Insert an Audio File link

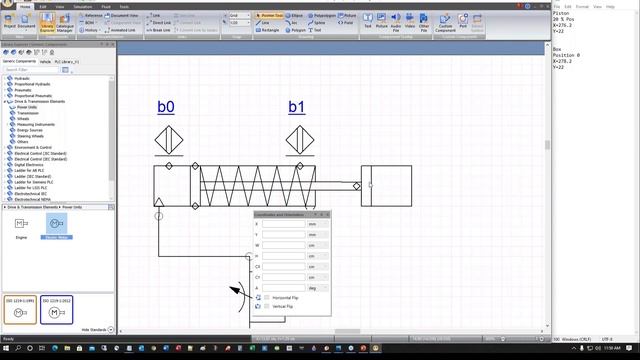(x=396, y=22)
